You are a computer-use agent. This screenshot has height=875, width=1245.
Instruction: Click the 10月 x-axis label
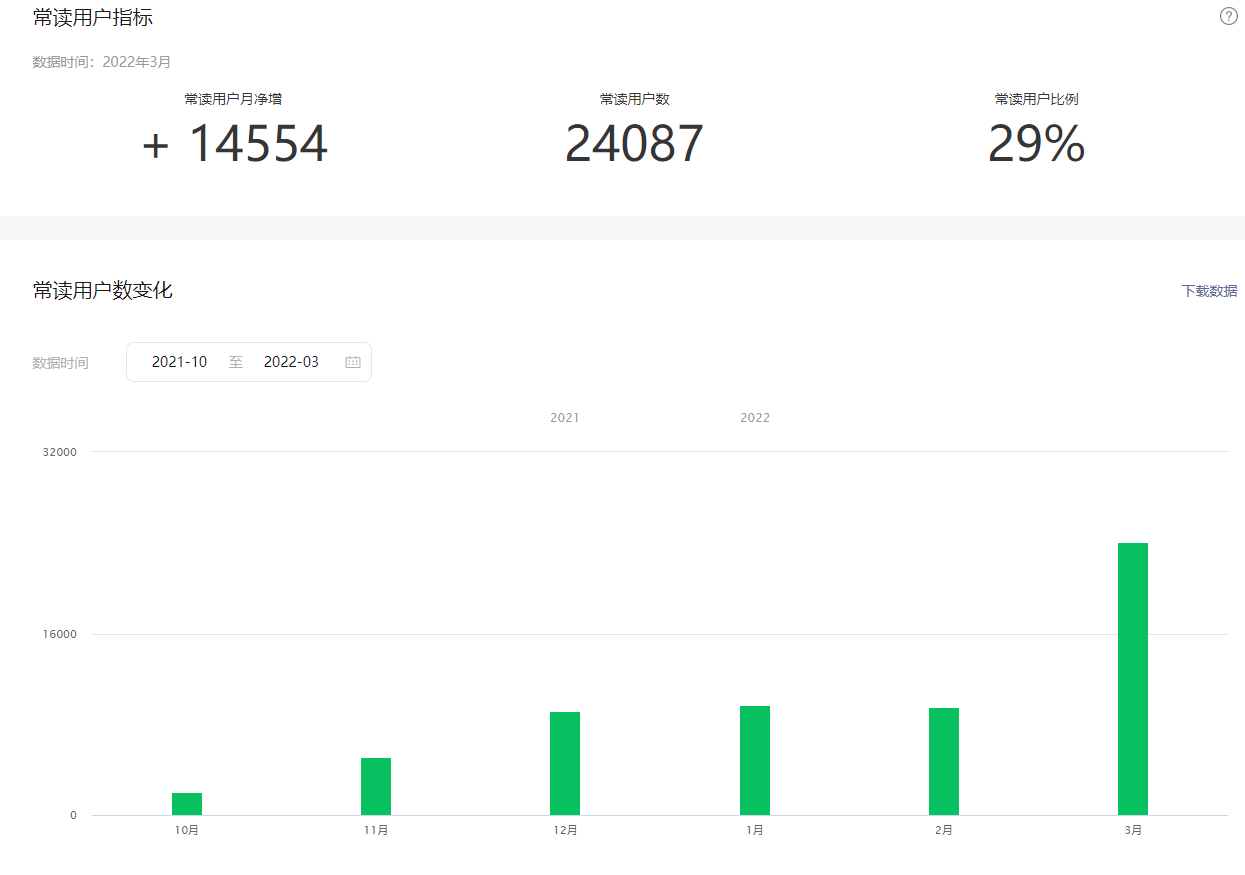tap(187, 830)
